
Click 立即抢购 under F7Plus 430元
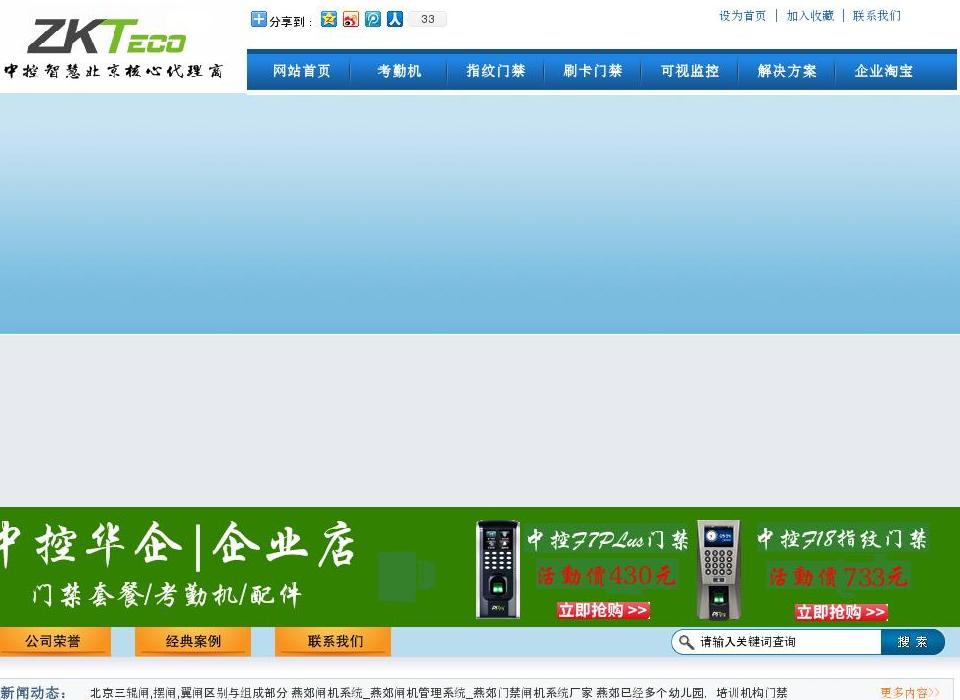[x=603, y=610]
